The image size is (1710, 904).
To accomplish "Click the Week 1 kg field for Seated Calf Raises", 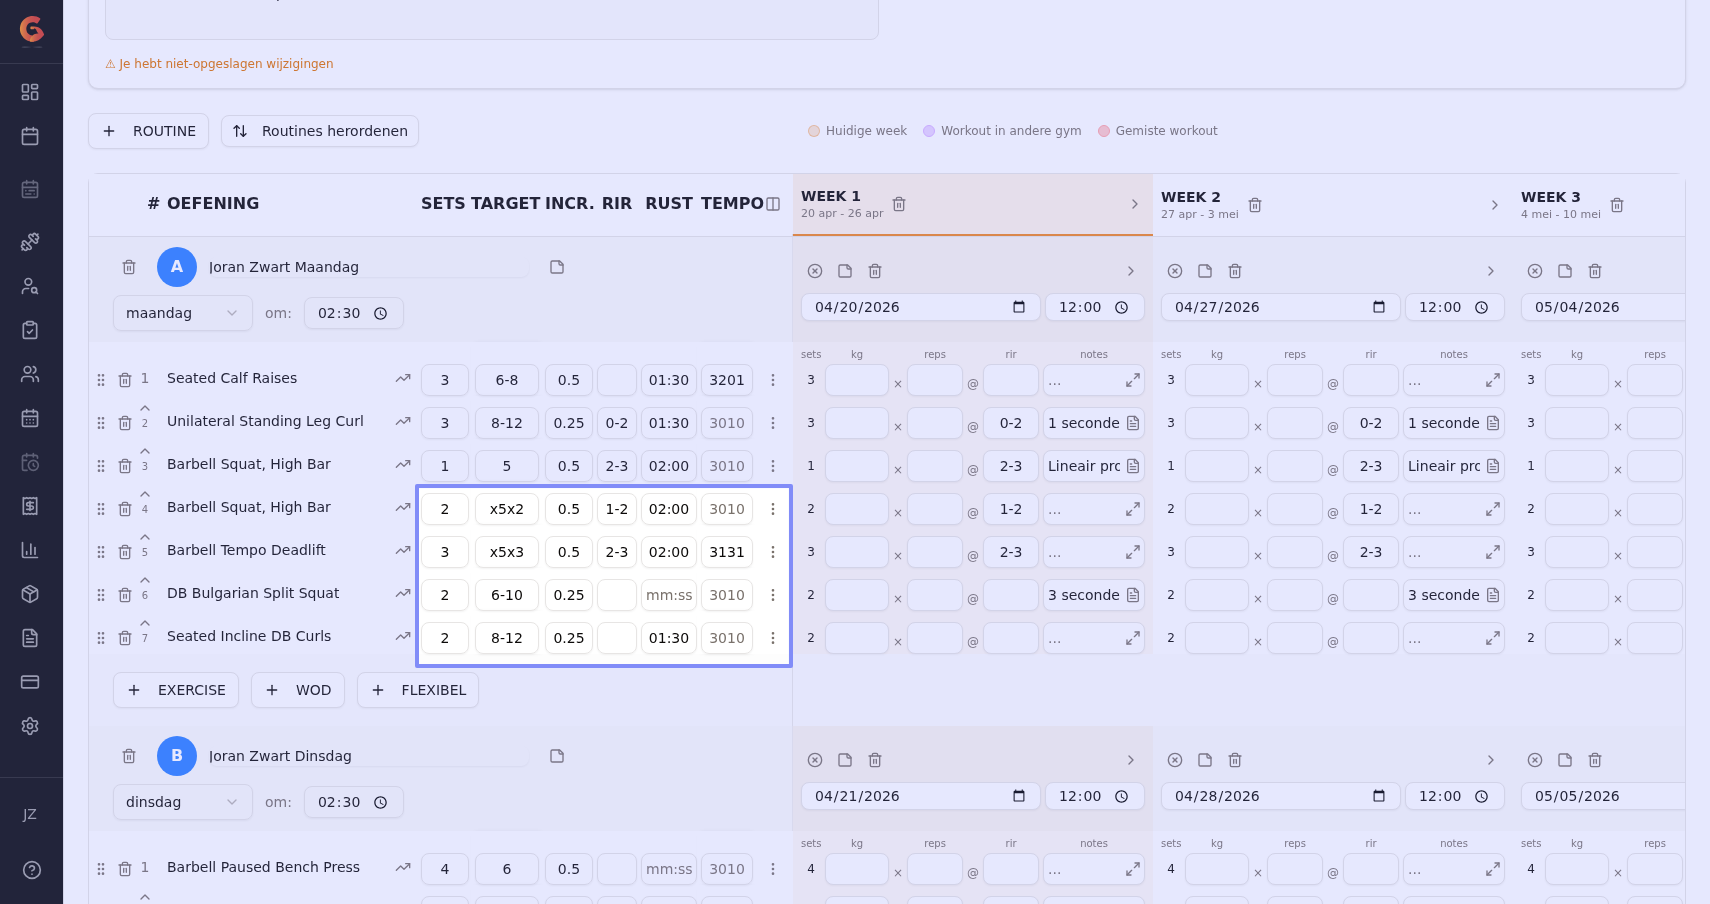I will [x=857, y=380].
